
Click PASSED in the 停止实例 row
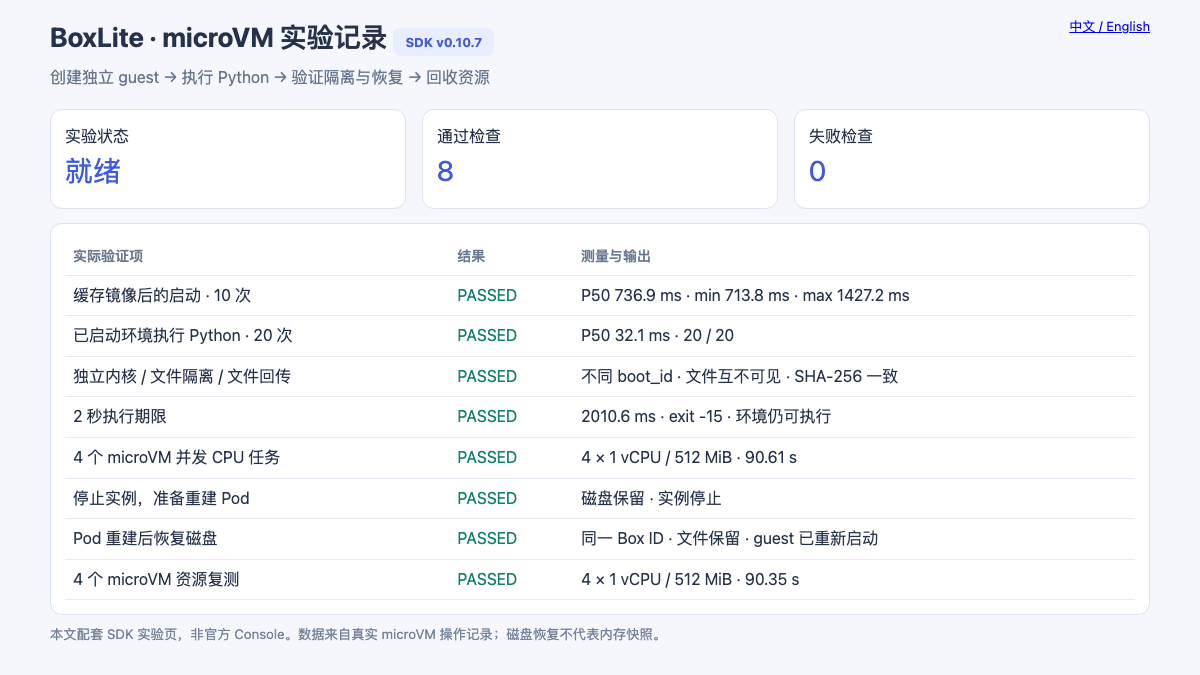(487, 498)
